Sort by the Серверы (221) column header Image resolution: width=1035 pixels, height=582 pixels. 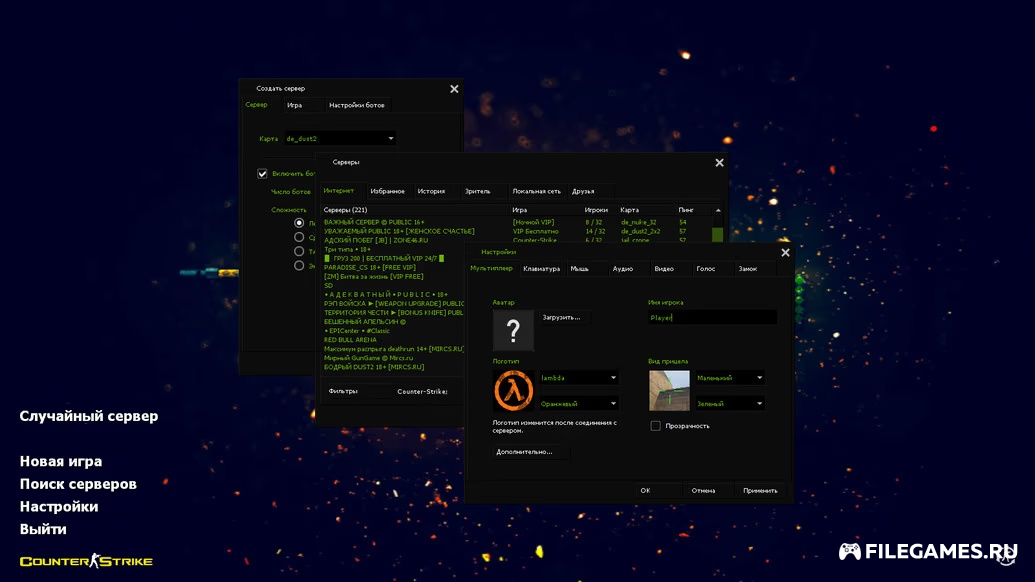point(415,210)
